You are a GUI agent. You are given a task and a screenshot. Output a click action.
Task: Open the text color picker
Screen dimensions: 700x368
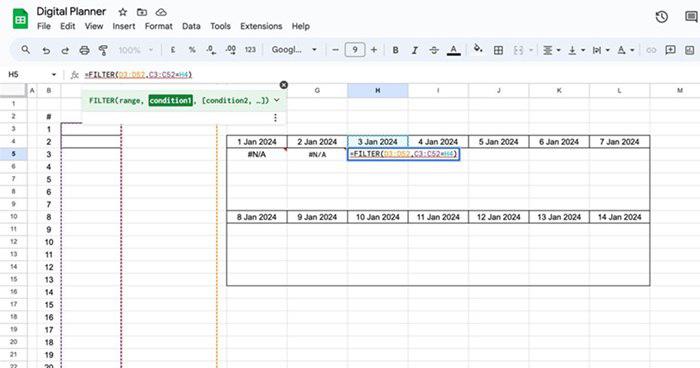point(454,50)
